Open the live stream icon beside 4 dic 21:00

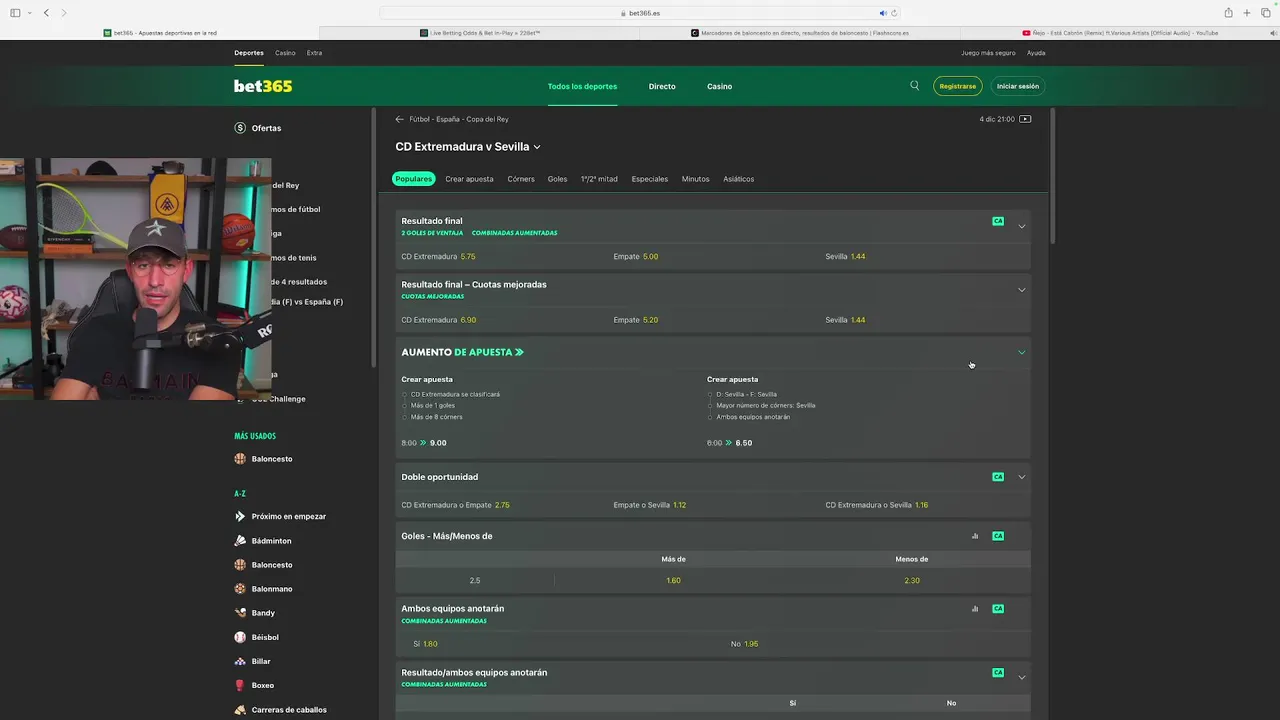(x=1025, y=119)
